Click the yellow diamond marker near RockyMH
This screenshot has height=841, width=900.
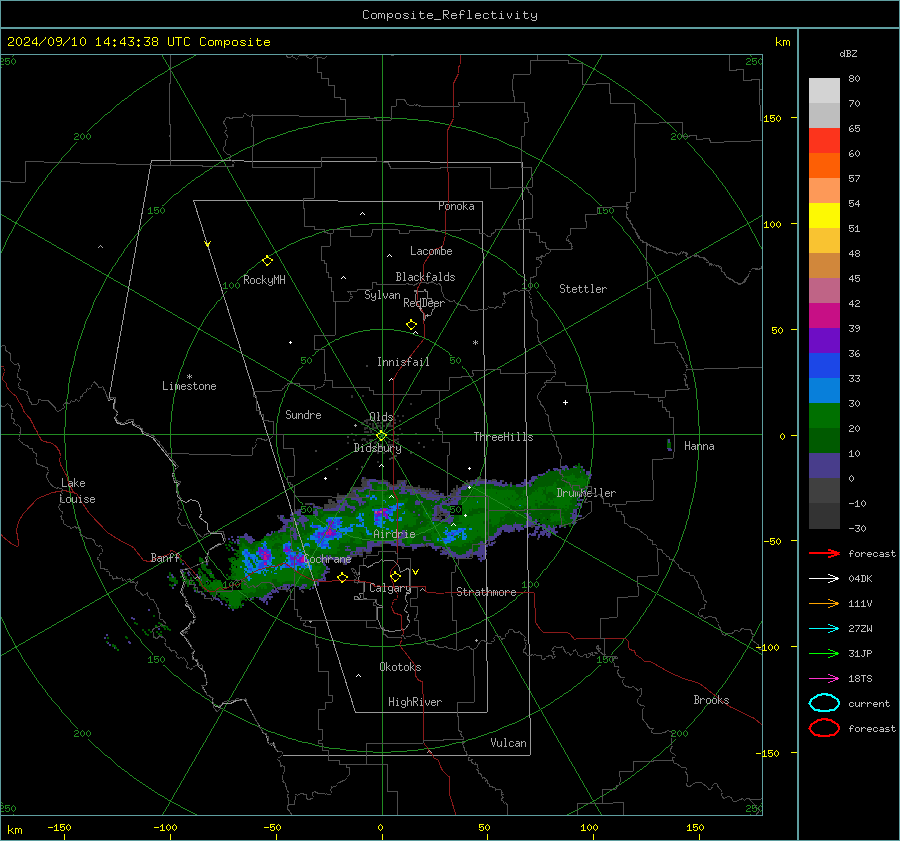click(x=267, y=261)
